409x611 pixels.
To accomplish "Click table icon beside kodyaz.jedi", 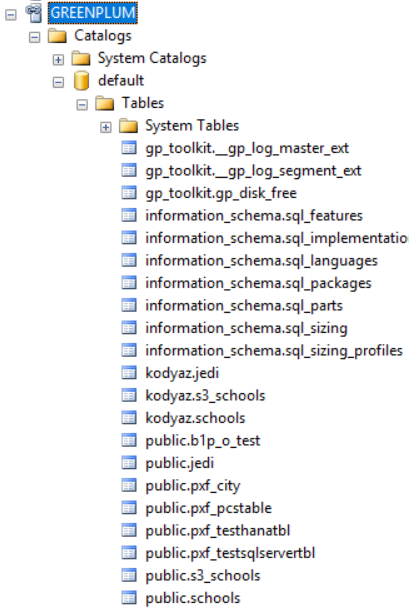I will (x=129, y=373).
